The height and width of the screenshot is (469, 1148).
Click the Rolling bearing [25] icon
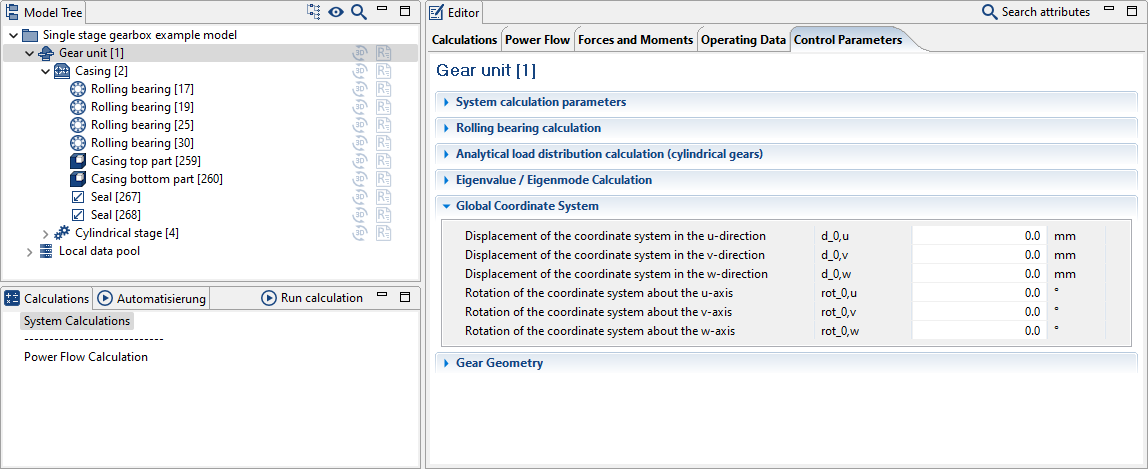click(x=78, y=125)
